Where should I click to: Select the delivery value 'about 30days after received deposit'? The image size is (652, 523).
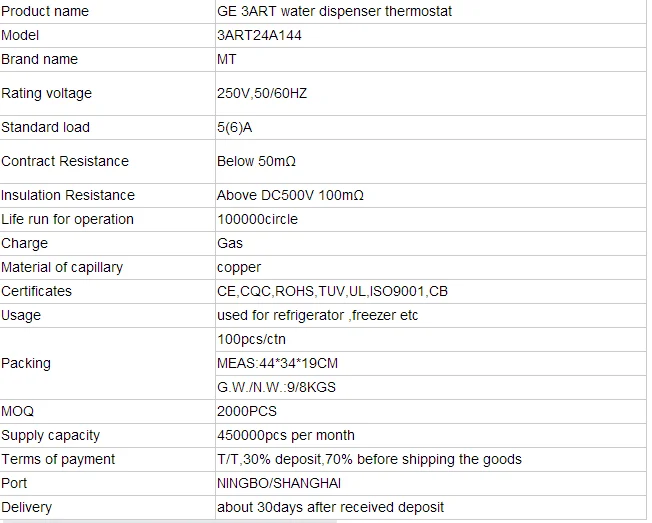pyautogui.click(x=331, y=507)
